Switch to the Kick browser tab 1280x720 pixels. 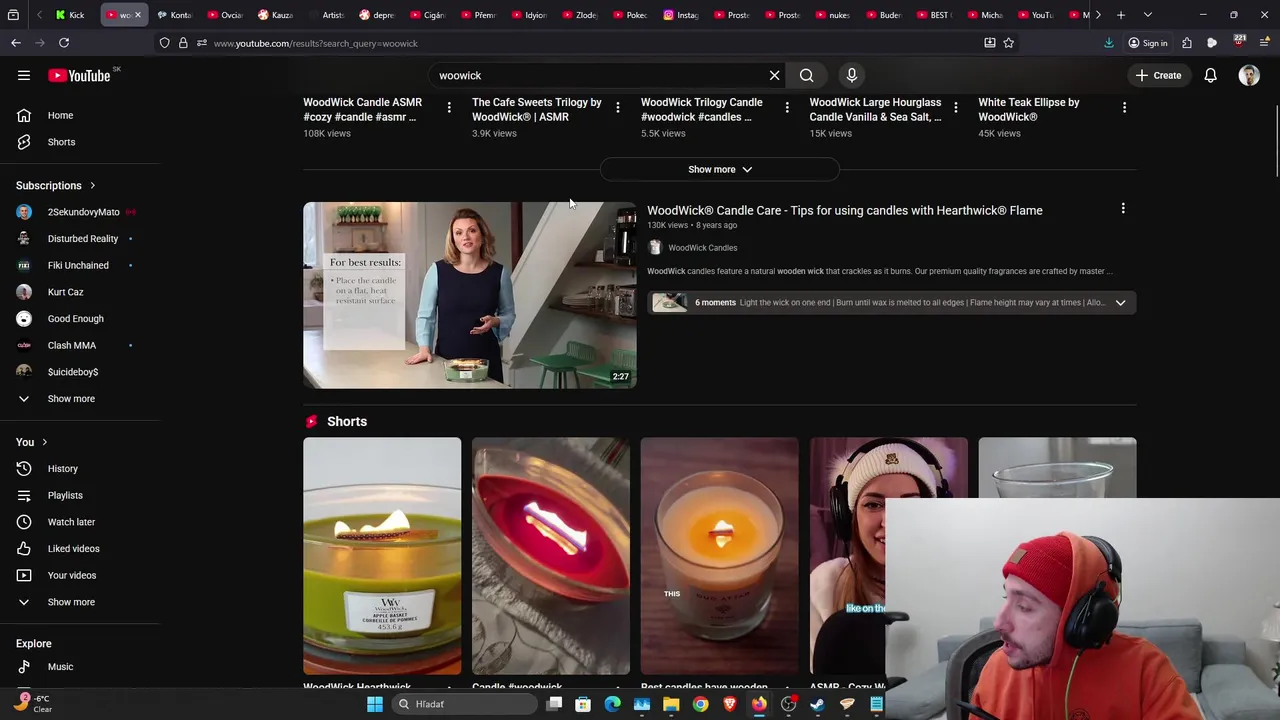(71, 15)
